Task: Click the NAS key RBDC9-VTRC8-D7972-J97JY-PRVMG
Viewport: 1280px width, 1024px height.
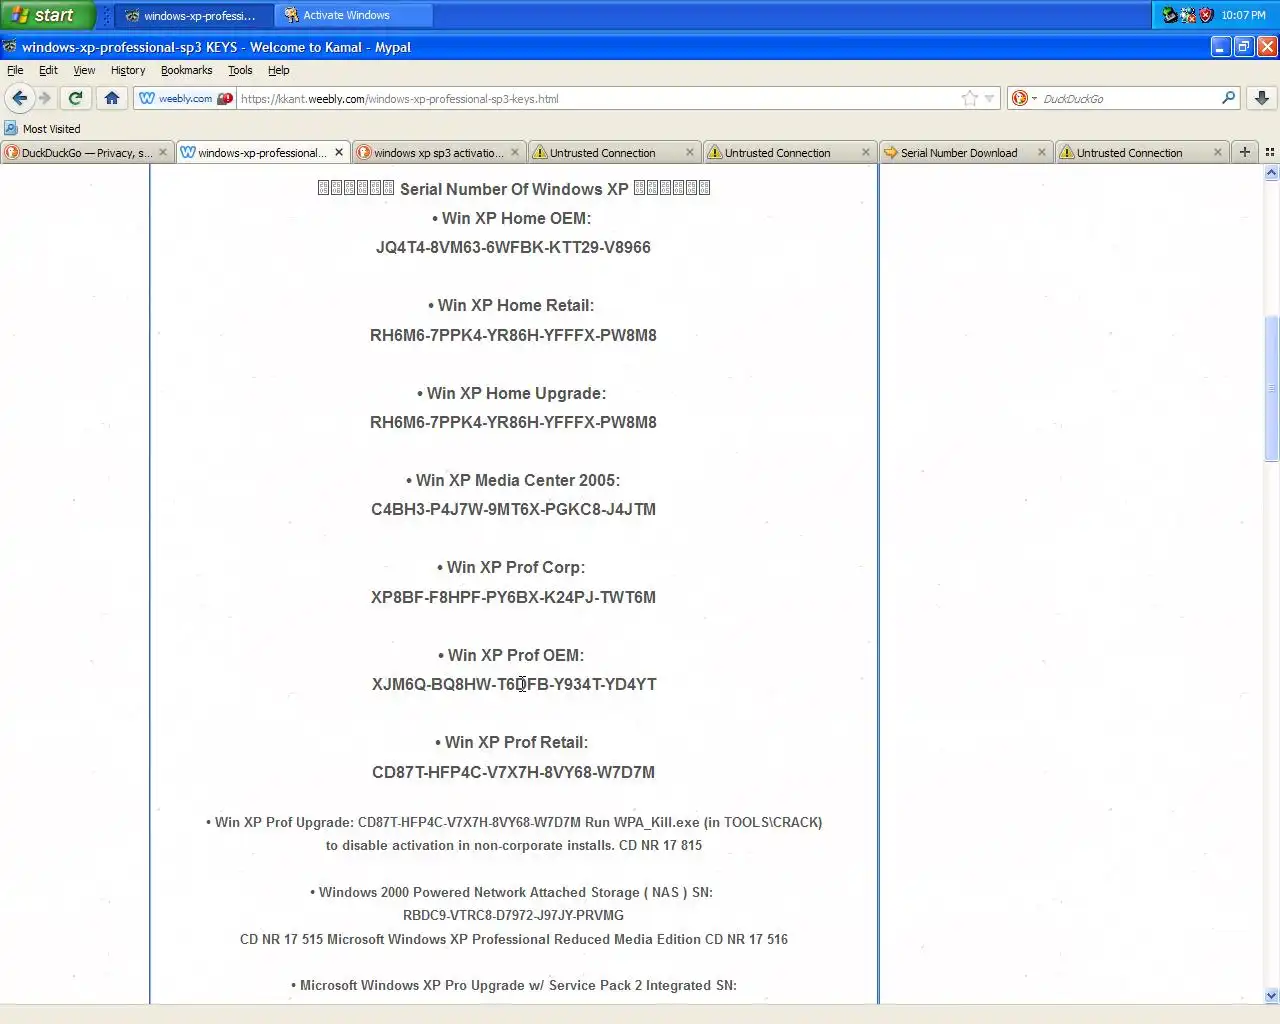Action: click(513, 915)
